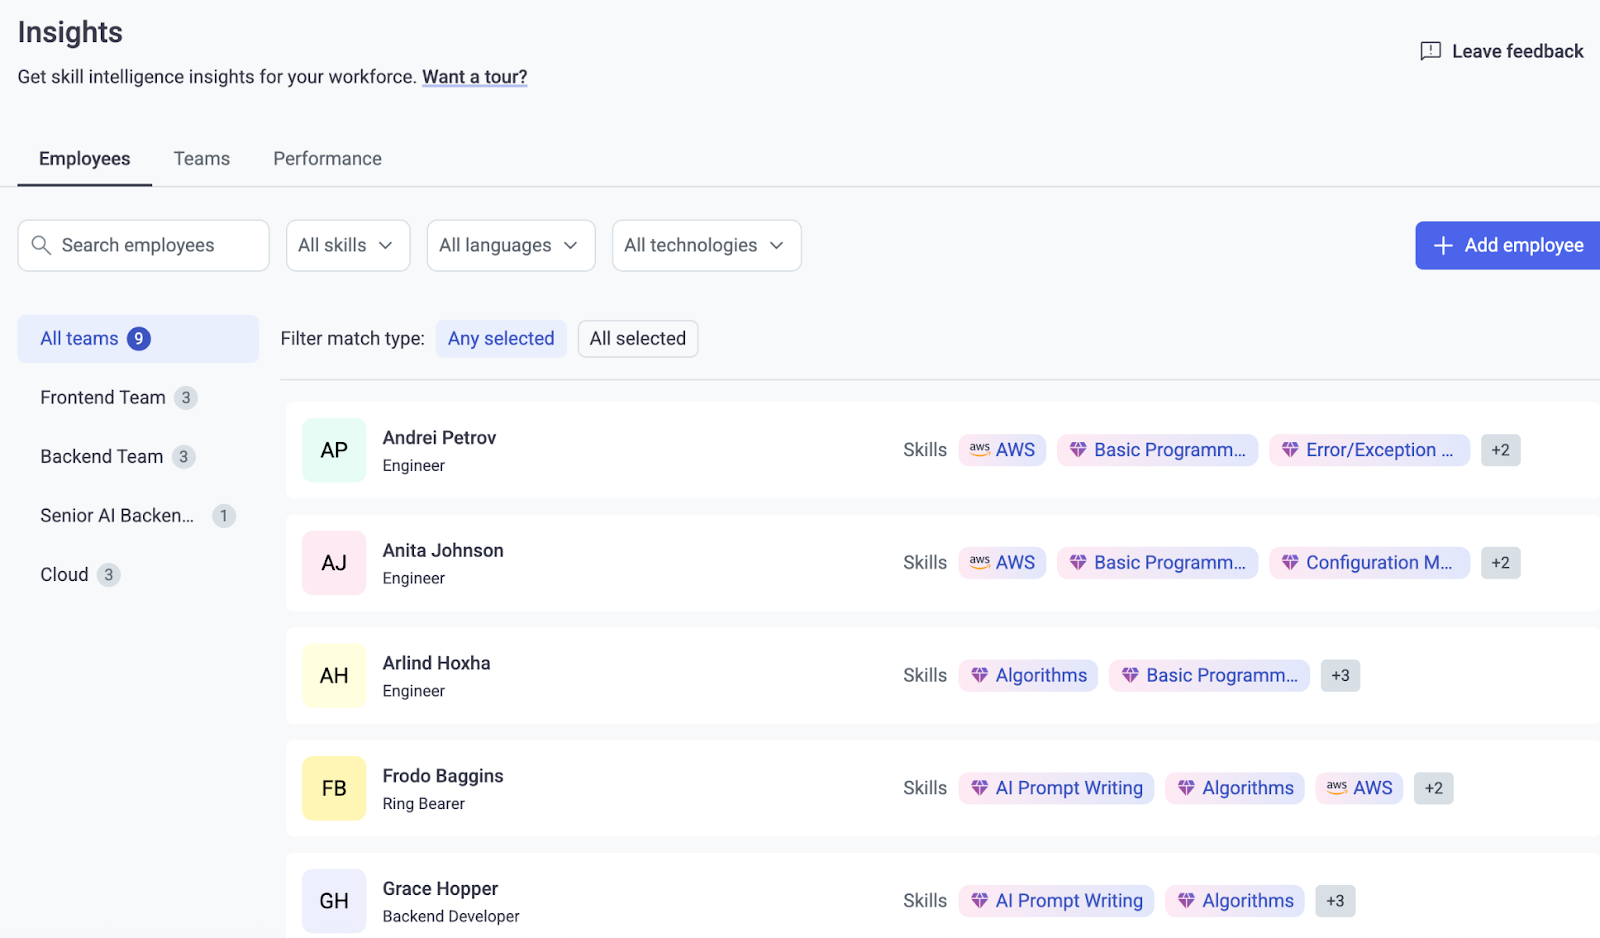1600x938 pixels.
Task: Click Andrei Petrov's AWS skill tag
Action: point(1002,450)
